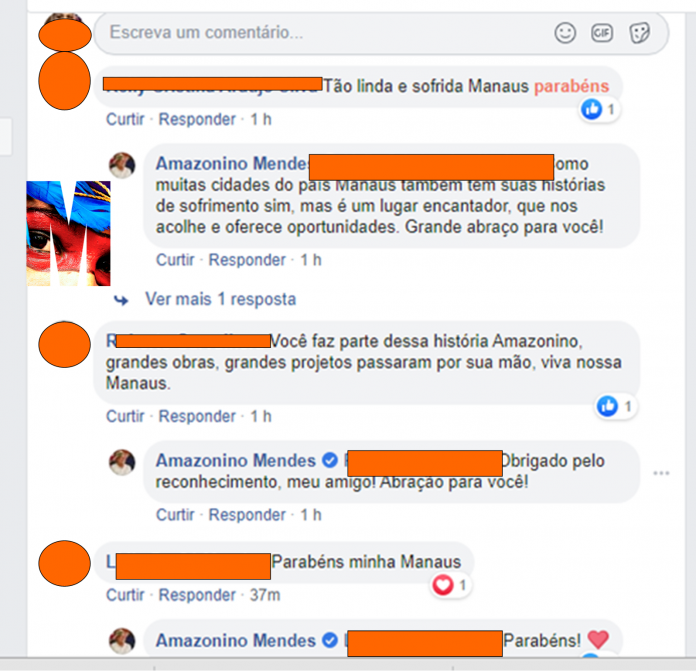
Task: Click Amazonino Mendes avatar in first reply
Action: pos(122,165)
